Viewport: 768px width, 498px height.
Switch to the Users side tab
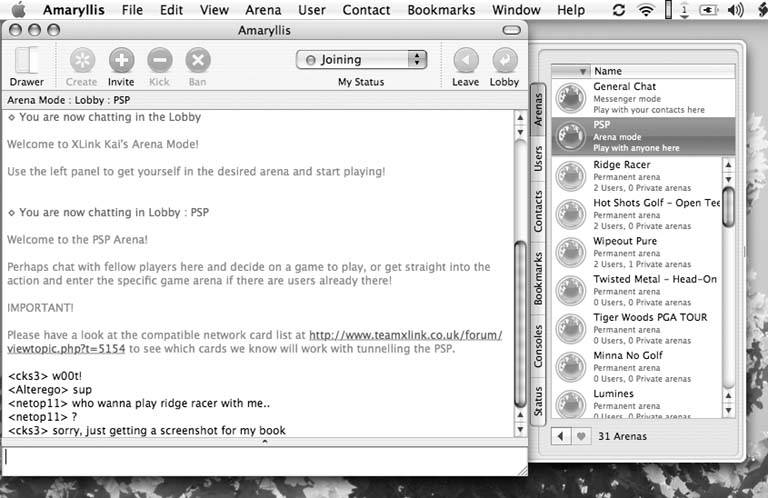[x=538, y=160]
